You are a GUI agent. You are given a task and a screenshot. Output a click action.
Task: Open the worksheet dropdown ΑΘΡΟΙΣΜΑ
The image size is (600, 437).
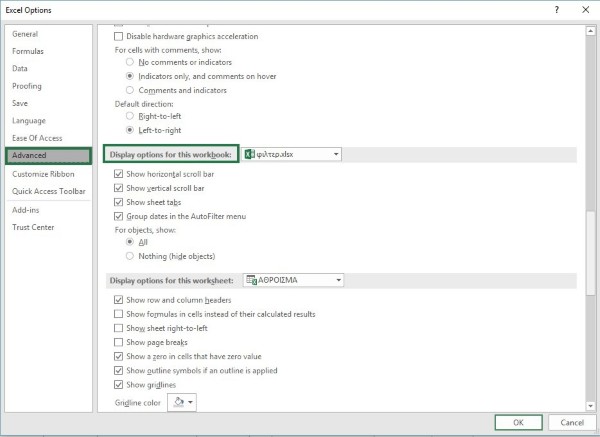pos(293,280)
